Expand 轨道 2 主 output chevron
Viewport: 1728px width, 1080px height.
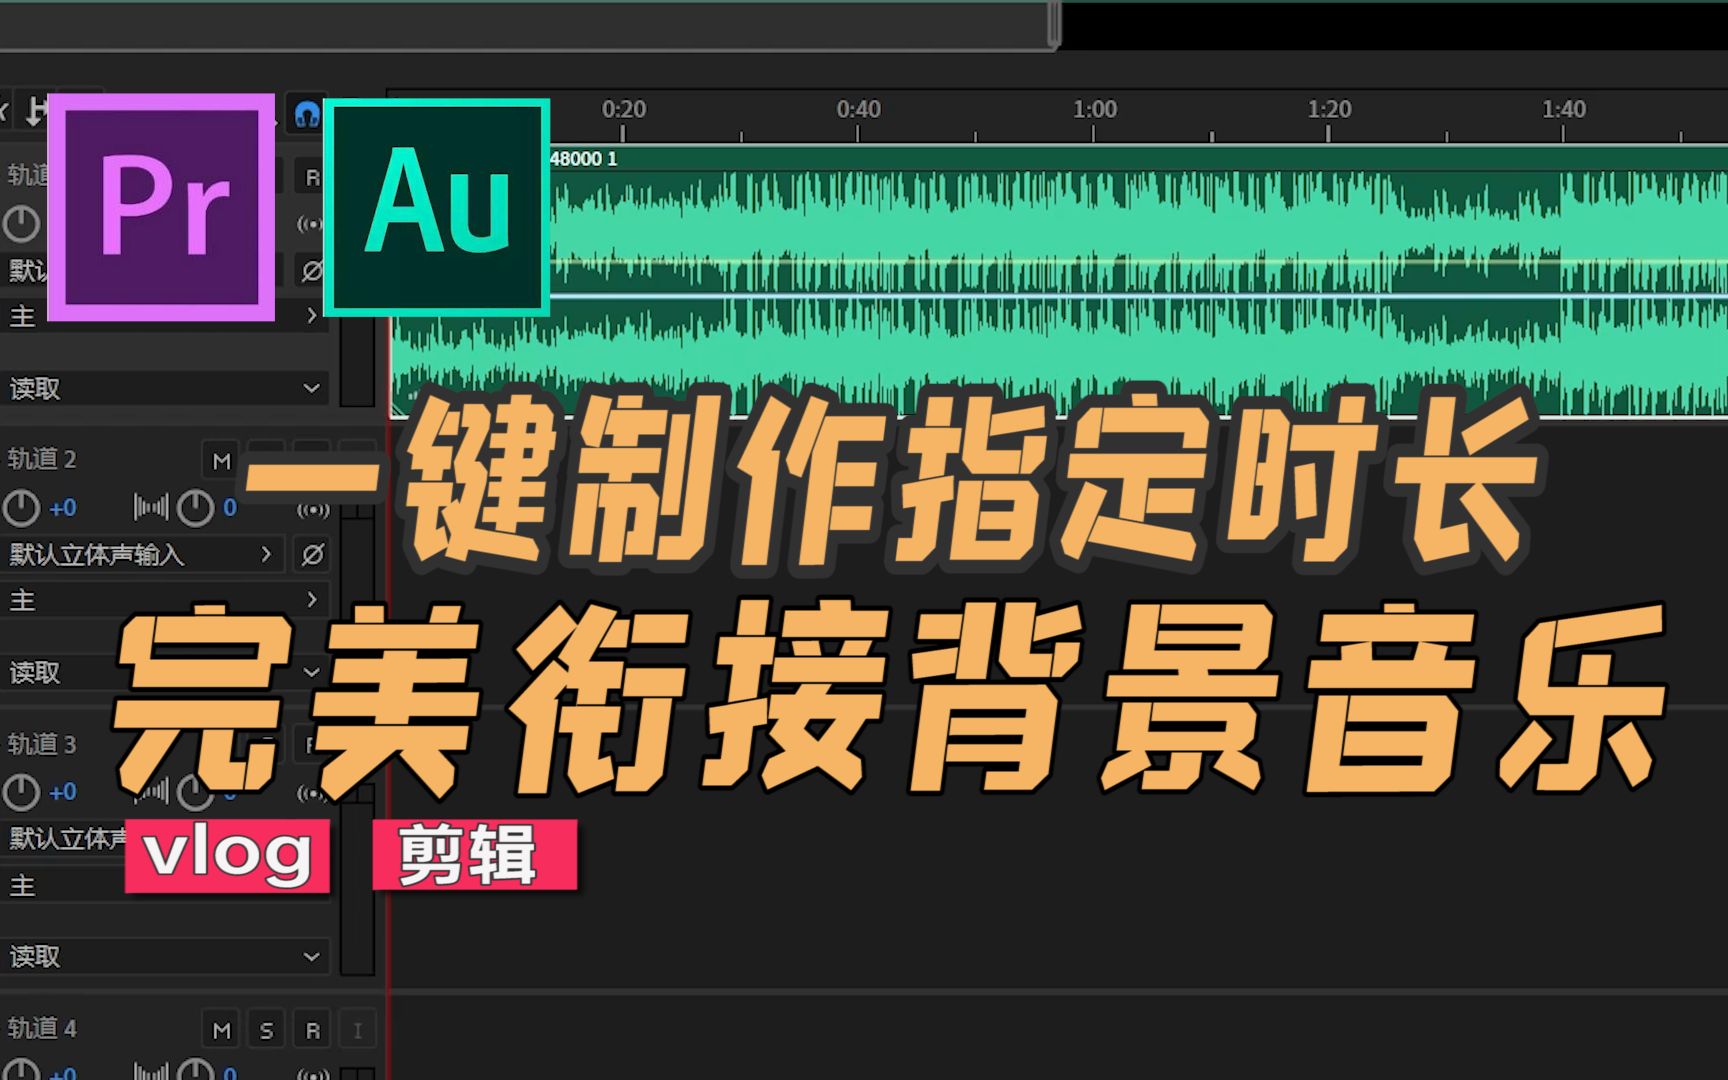point(312,599)
